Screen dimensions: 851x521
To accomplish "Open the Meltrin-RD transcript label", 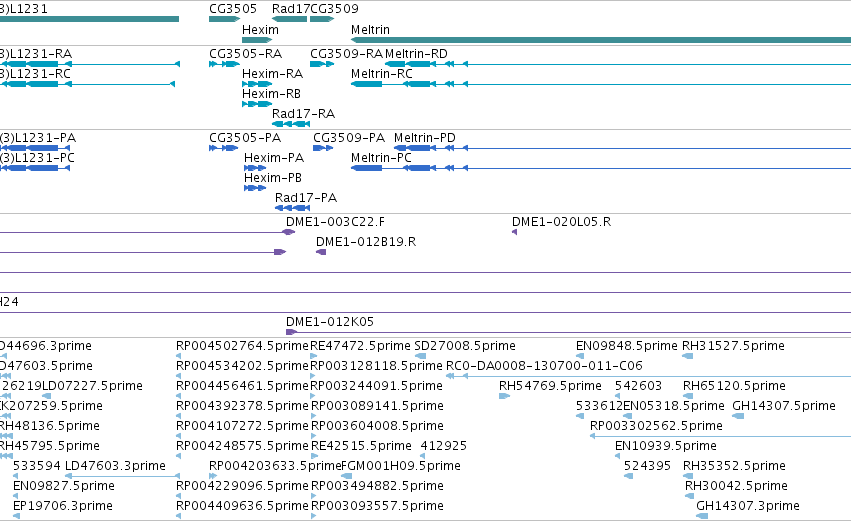I will (x=416, y=54).
